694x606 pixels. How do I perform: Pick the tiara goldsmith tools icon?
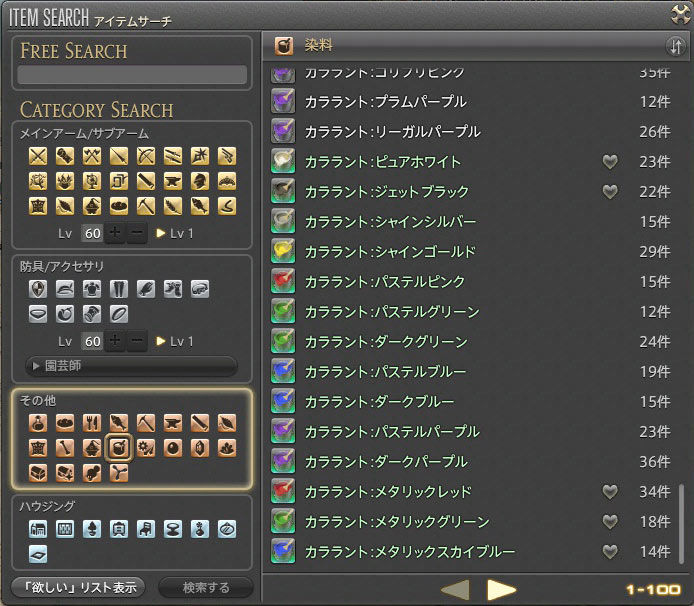[227, 181]
